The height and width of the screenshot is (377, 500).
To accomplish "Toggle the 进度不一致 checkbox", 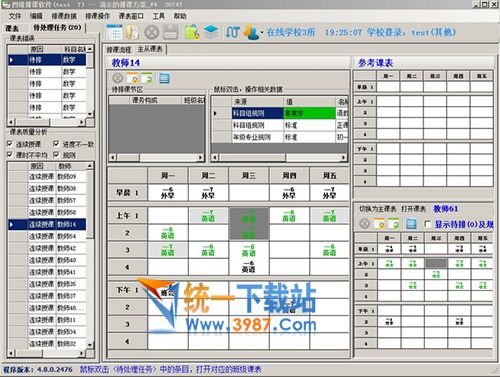I will point(56,144).
